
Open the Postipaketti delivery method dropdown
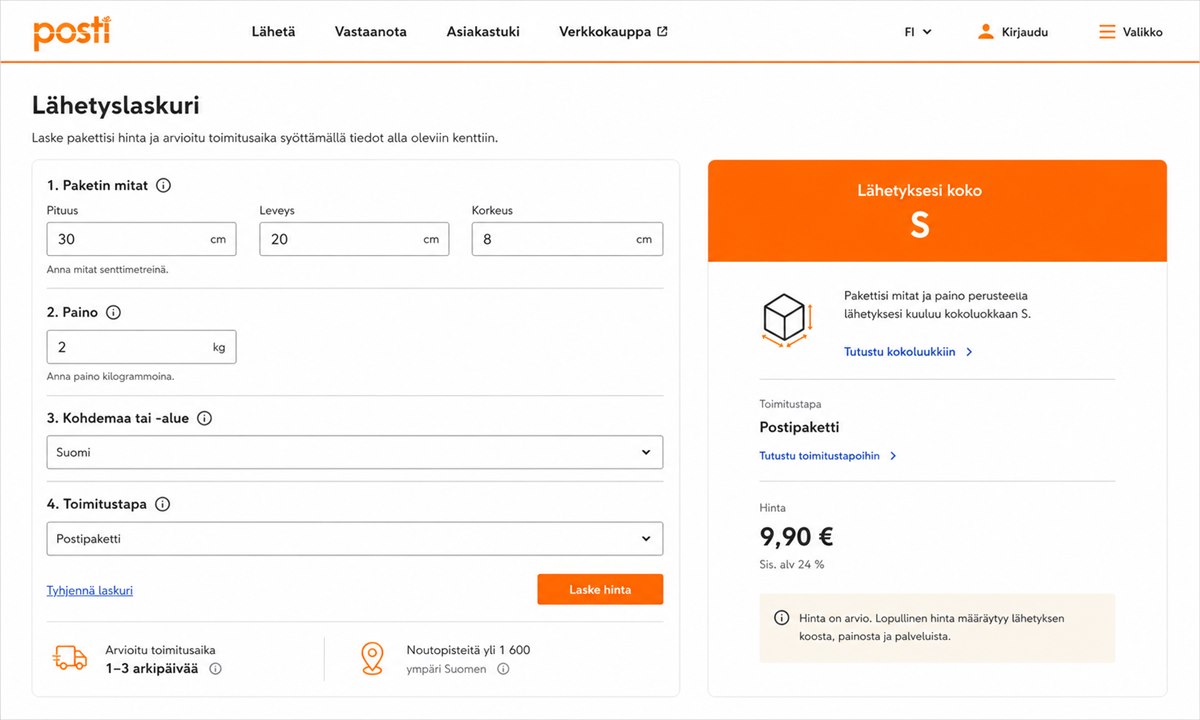click(x=354, y=538)
